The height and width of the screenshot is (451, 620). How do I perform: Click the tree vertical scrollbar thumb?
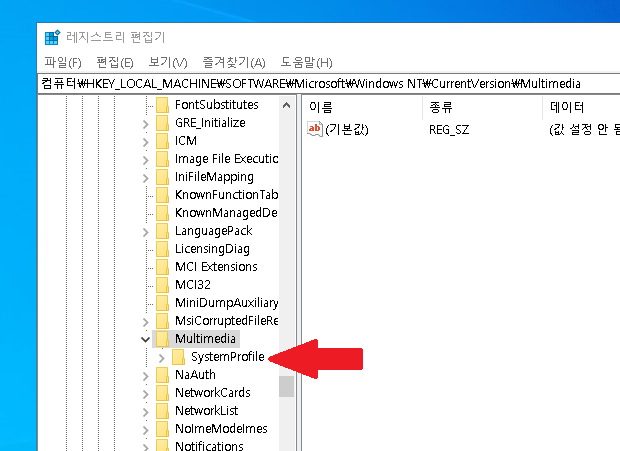click(286, 386)
